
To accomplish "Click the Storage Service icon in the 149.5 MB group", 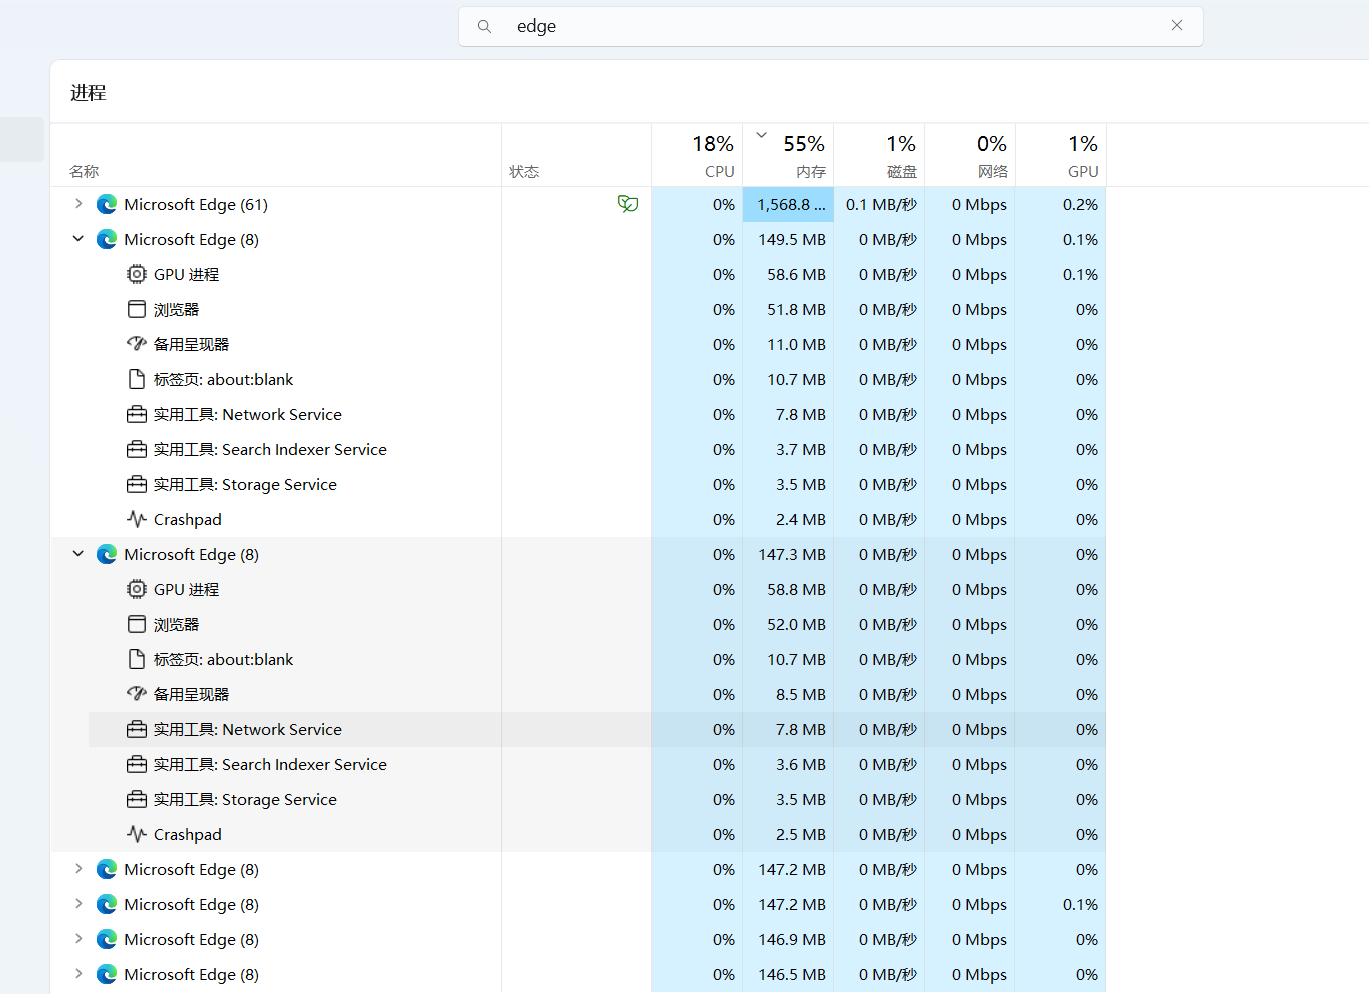I will pos(137,484).
